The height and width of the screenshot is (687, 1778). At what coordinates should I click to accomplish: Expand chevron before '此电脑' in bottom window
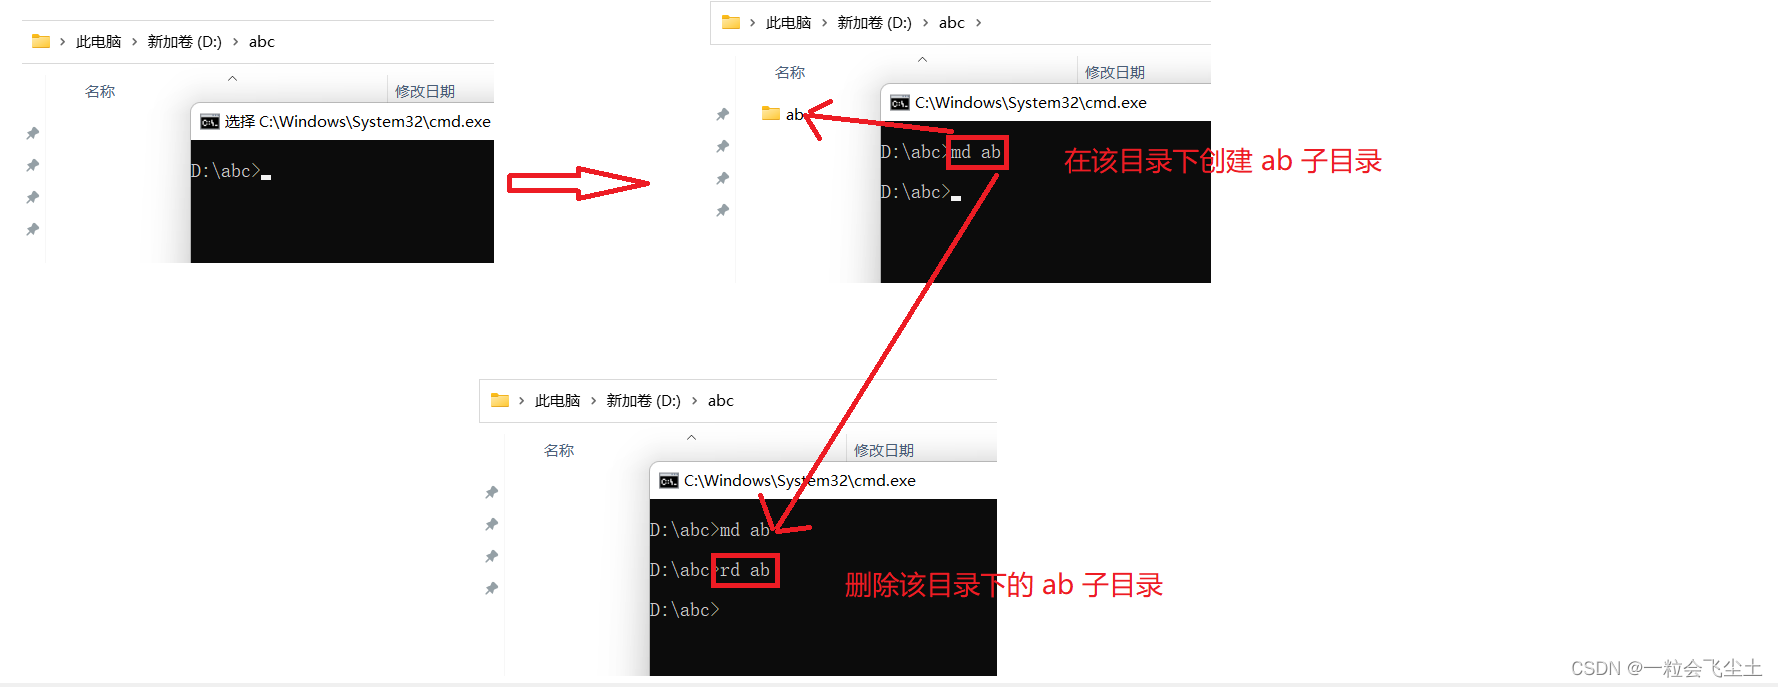(x=521, y=401)
